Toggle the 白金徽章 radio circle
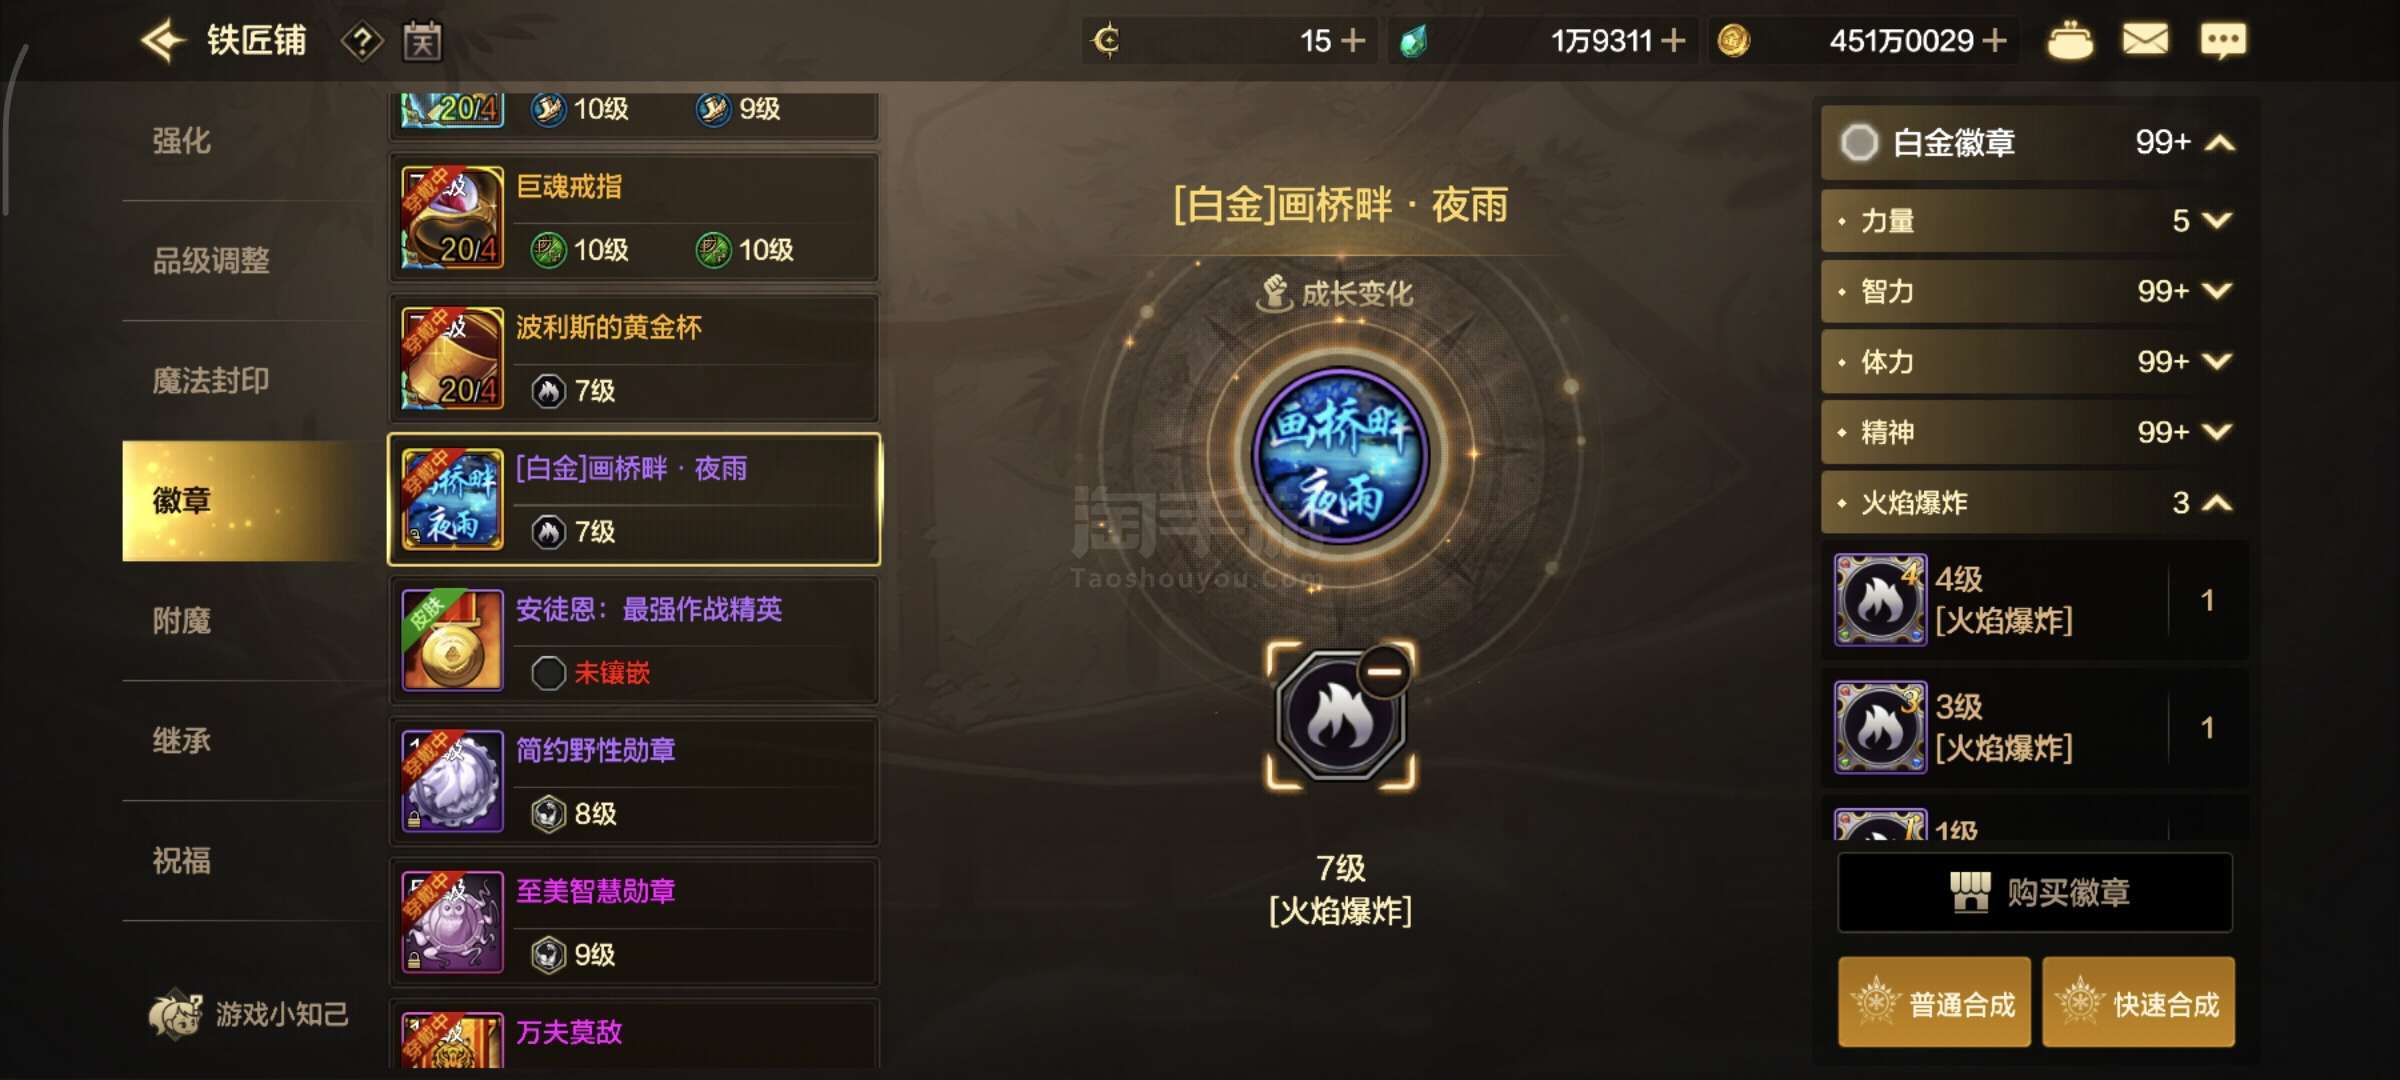 pyautogui.click(x=1860, y=142)
